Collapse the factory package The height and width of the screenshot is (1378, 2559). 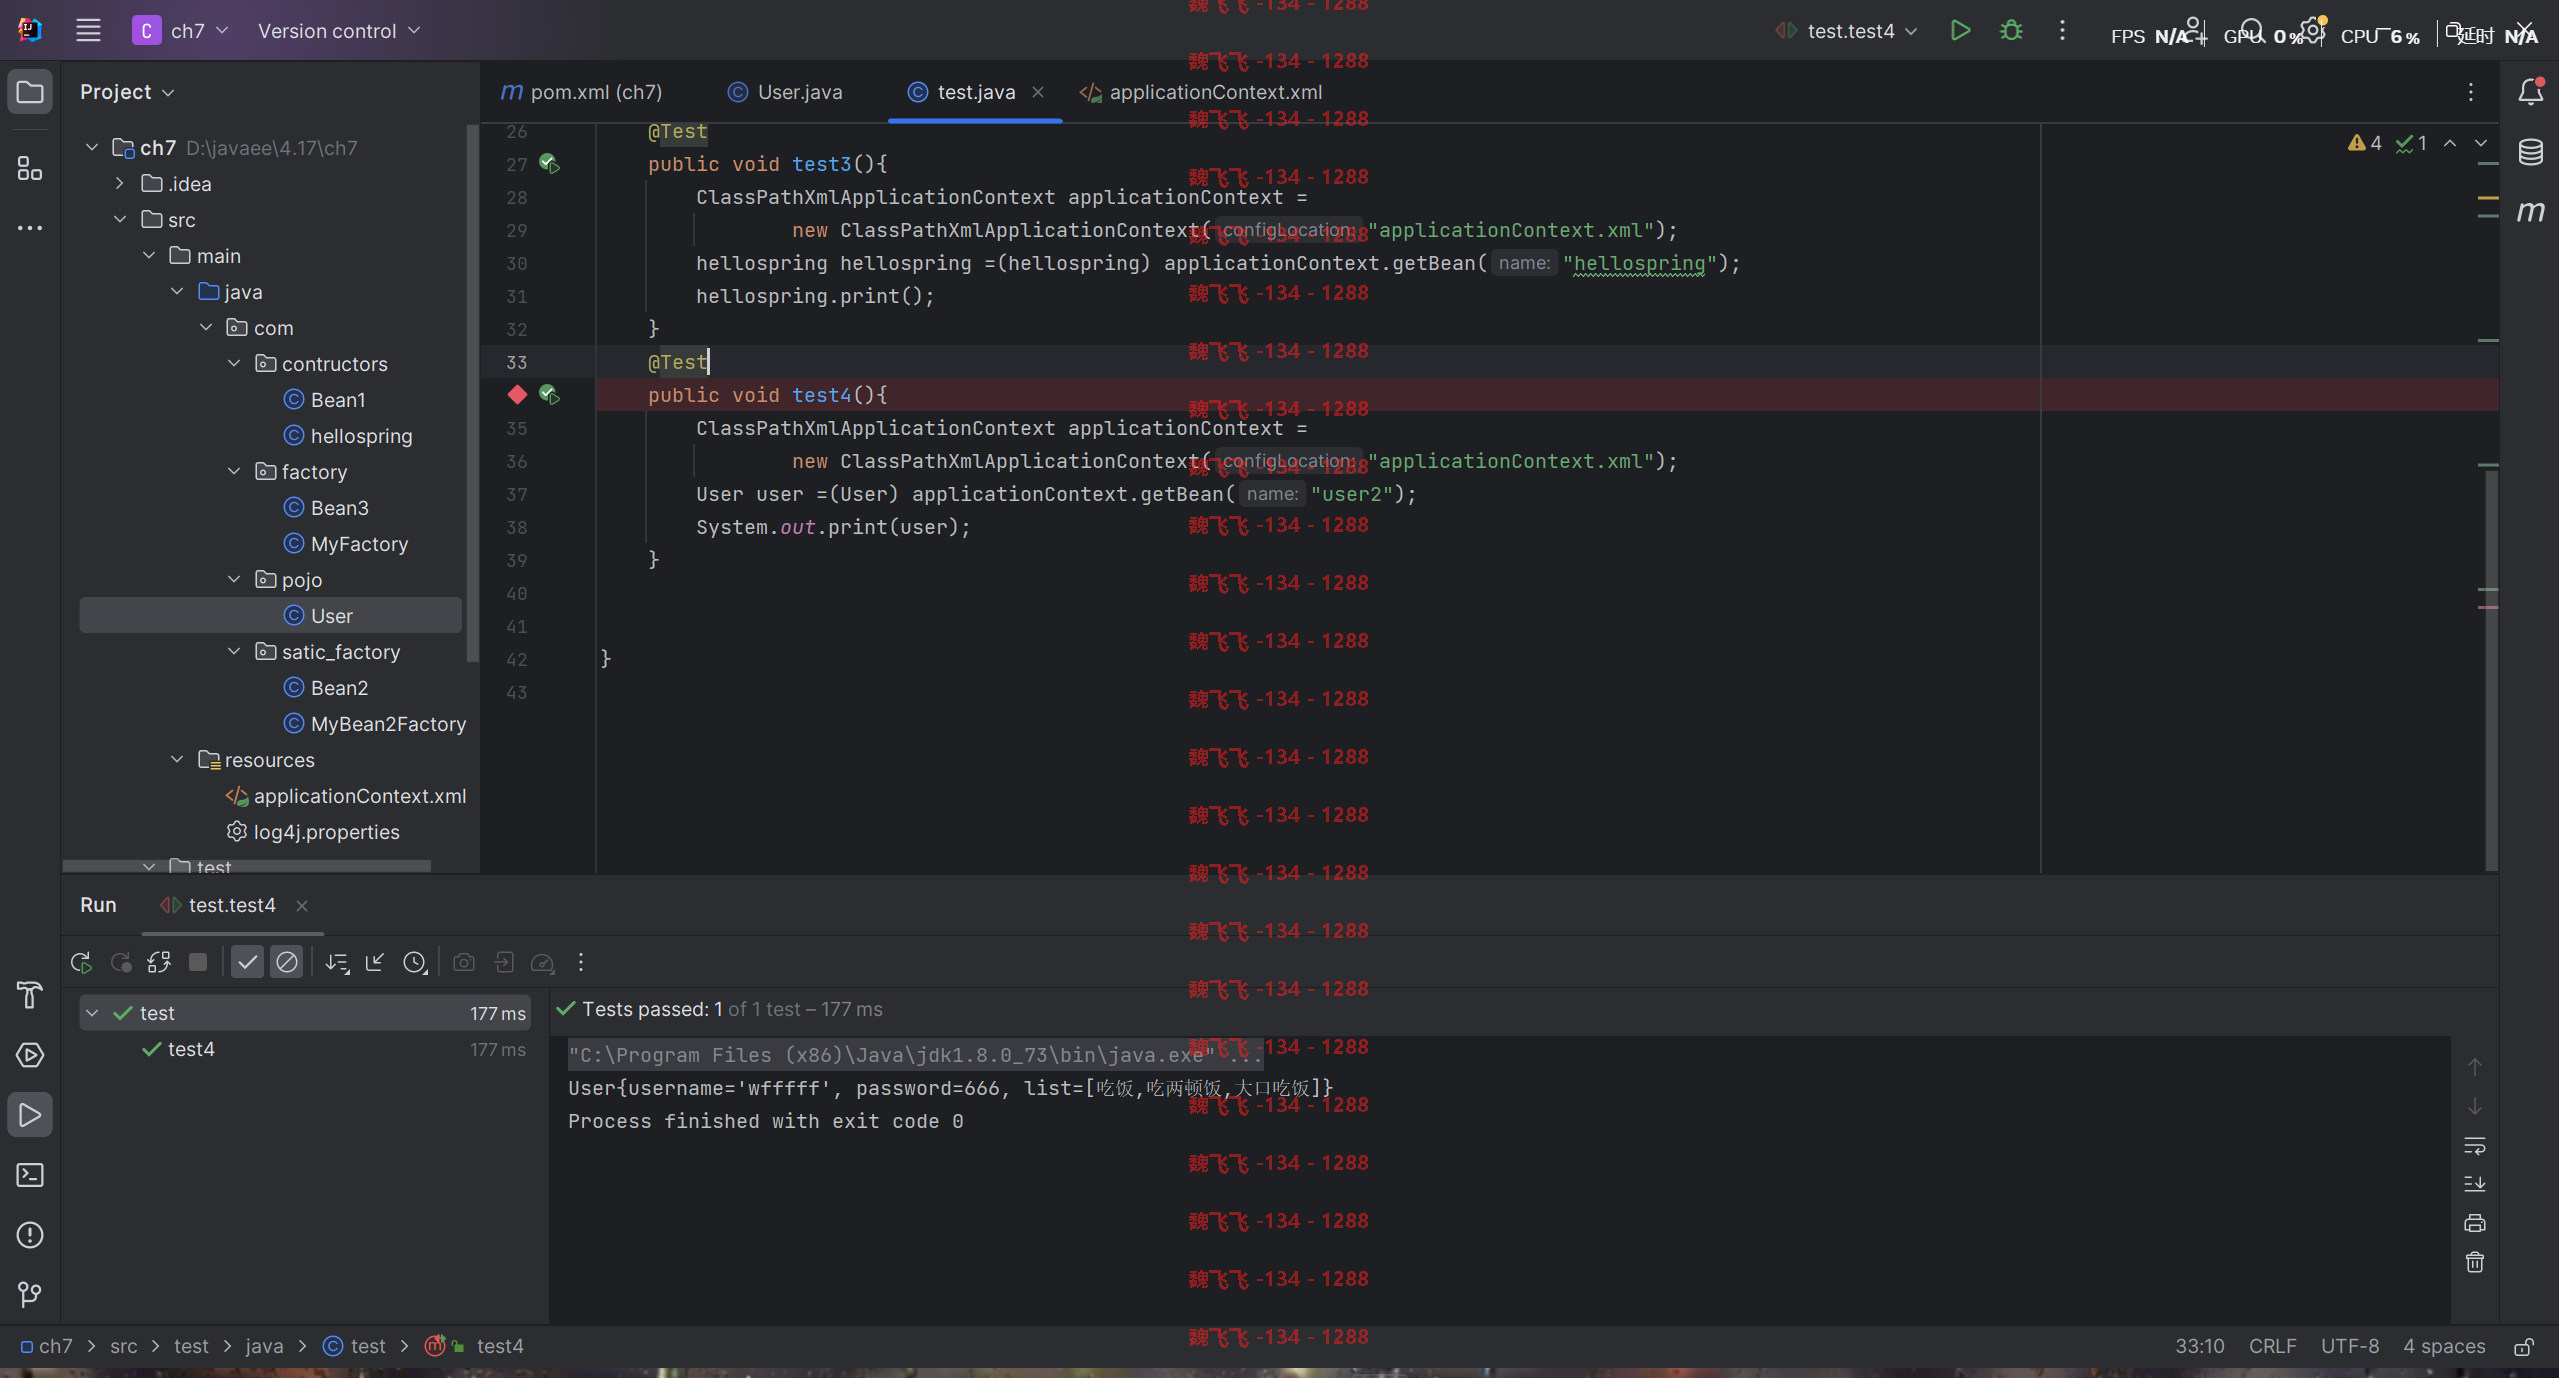[x=234, y=472]
